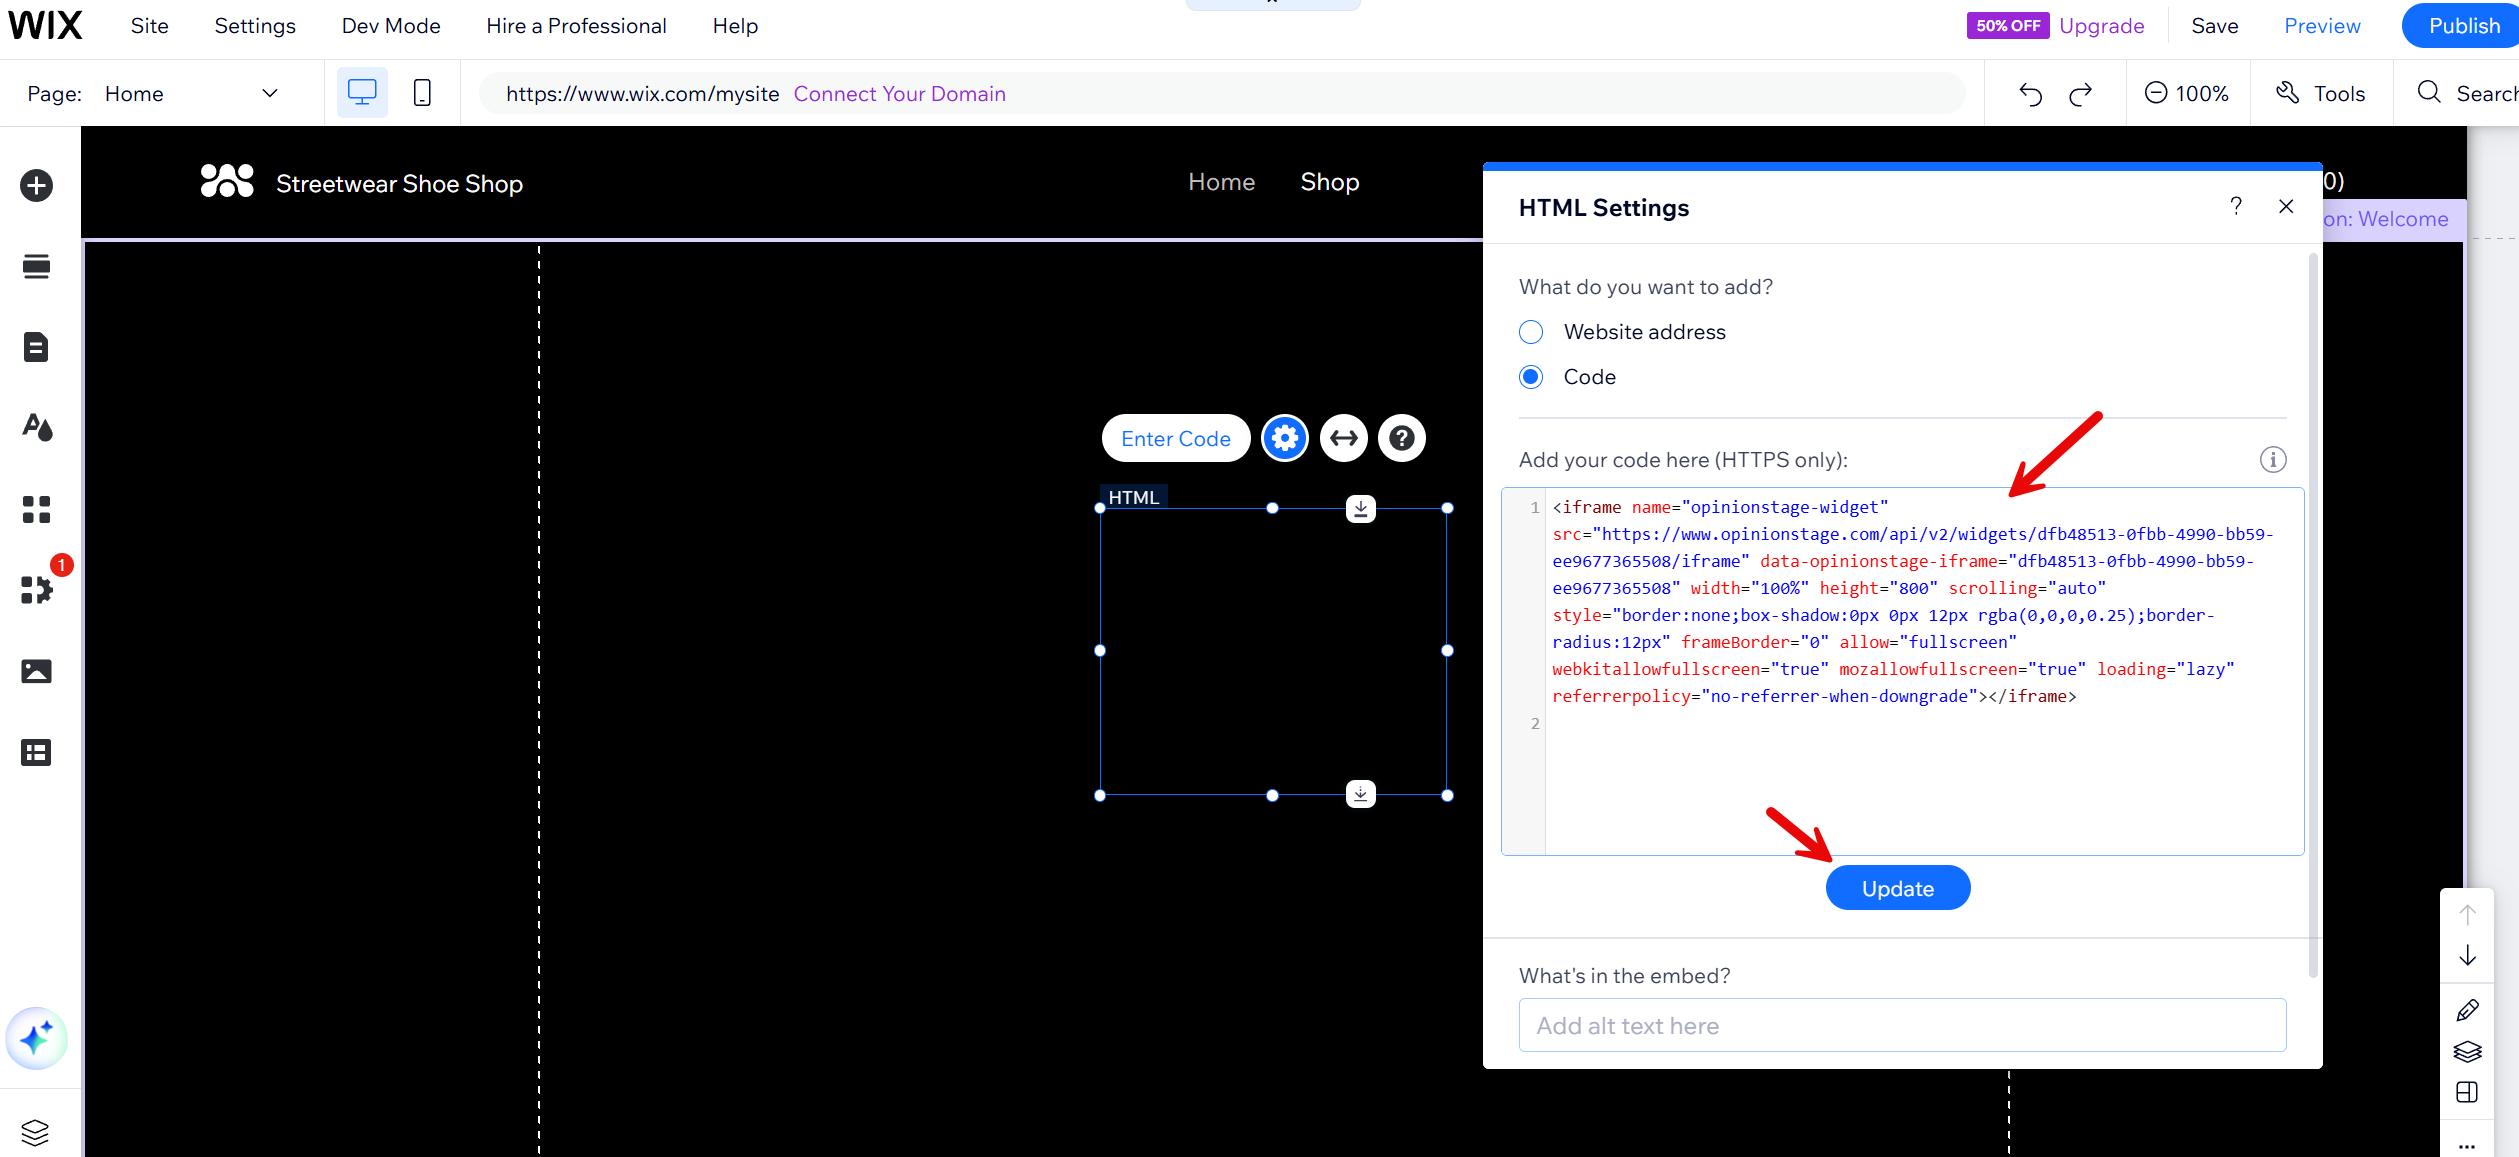Click the zoom out minus control
Viewport: 2519px width, 1157px height.
[x=2154, y=92]
